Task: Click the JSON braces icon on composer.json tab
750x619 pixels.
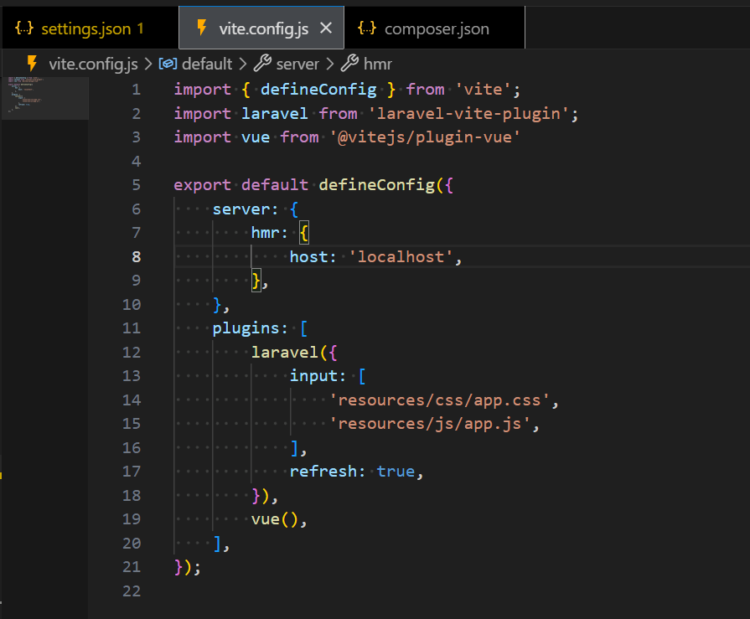Action: pos(367,28)
